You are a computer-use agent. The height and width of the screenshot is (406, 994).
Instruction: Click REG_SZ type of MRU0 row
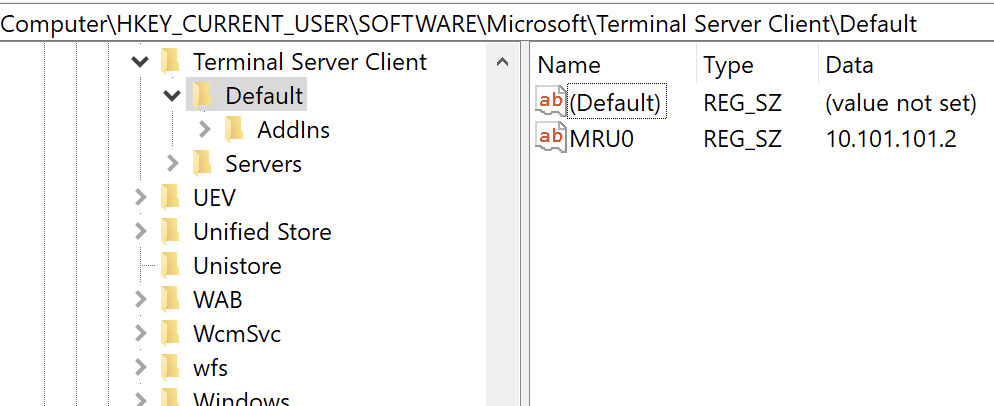click(742, 138)
